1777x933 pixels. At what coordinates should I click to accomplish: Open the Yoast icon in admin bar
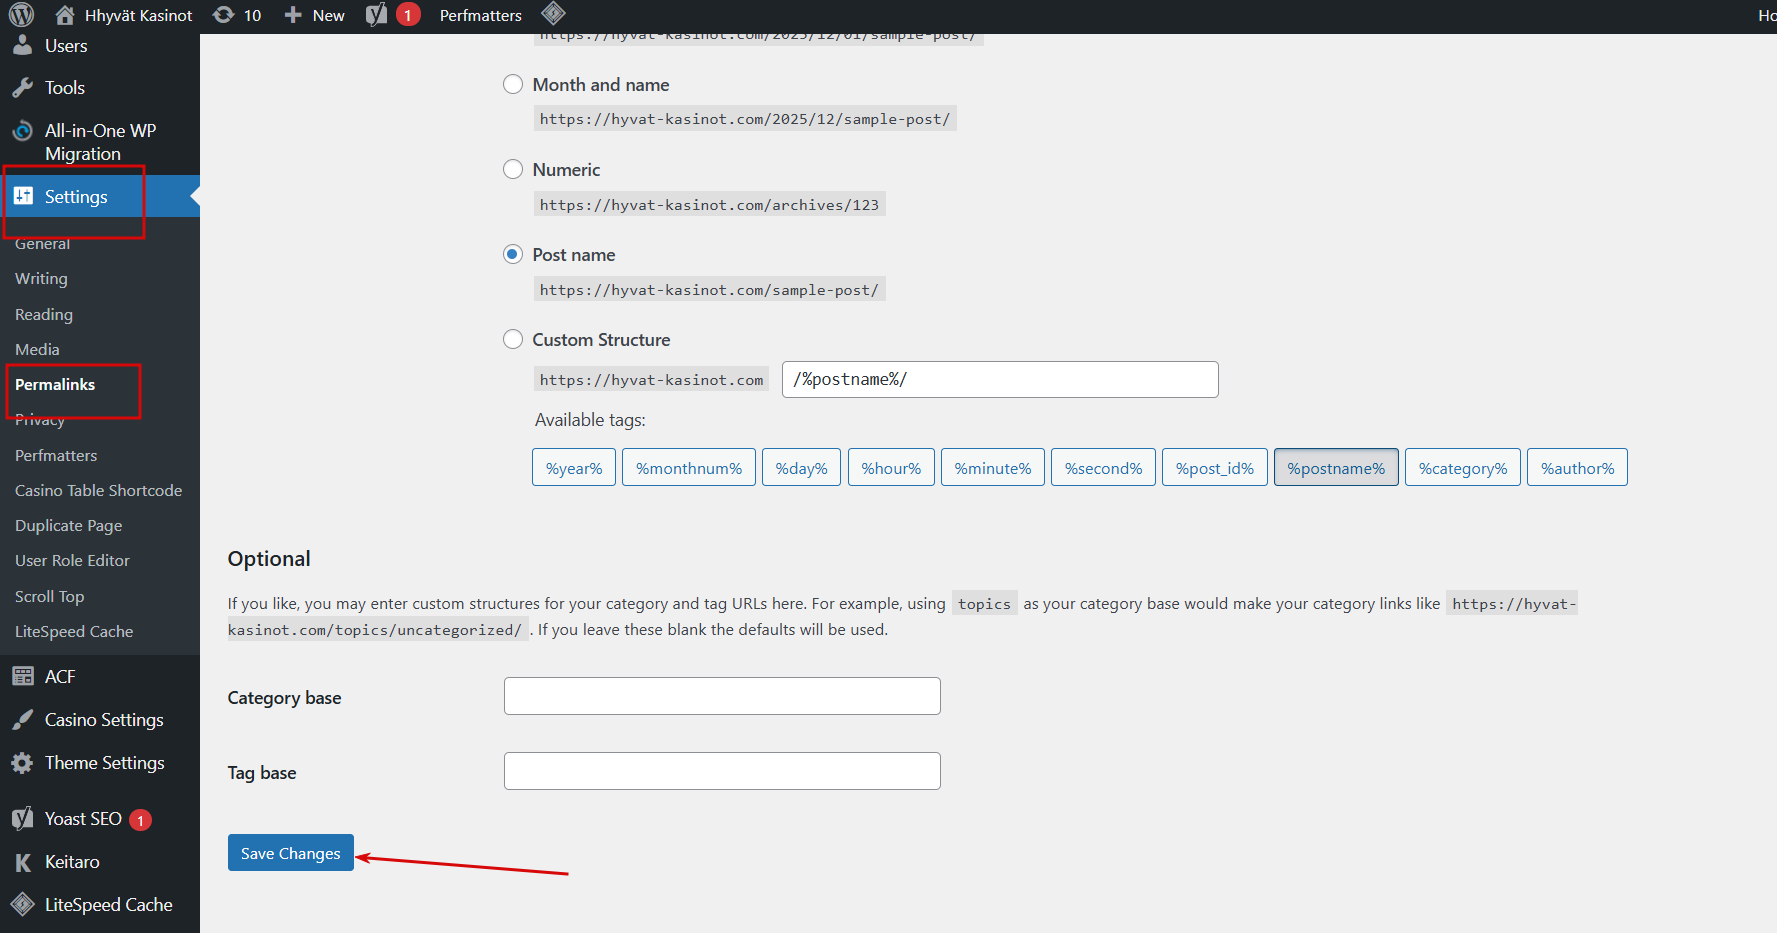376,15
